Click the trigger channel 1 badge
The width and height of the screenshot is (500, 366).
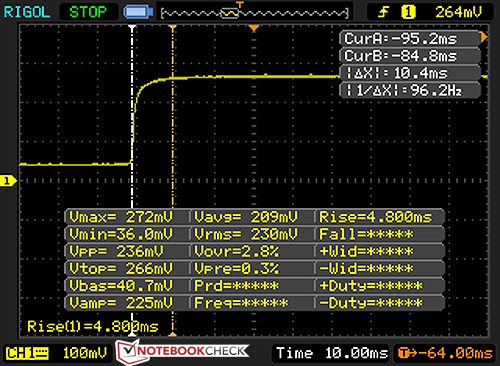(x=408, y=12)
